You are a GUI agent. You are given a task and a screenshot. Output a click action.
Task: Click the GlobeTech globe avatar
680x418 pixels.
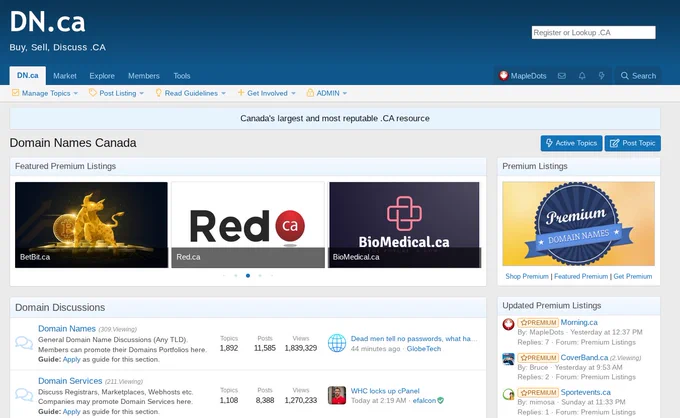coord(337,343)
